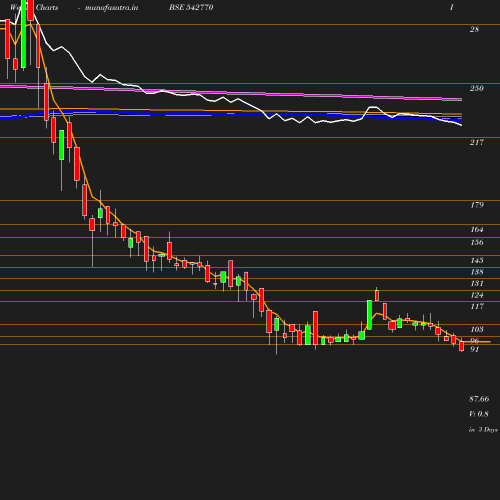Click the price label 124
500x500 pixels.
click(477, 295)
